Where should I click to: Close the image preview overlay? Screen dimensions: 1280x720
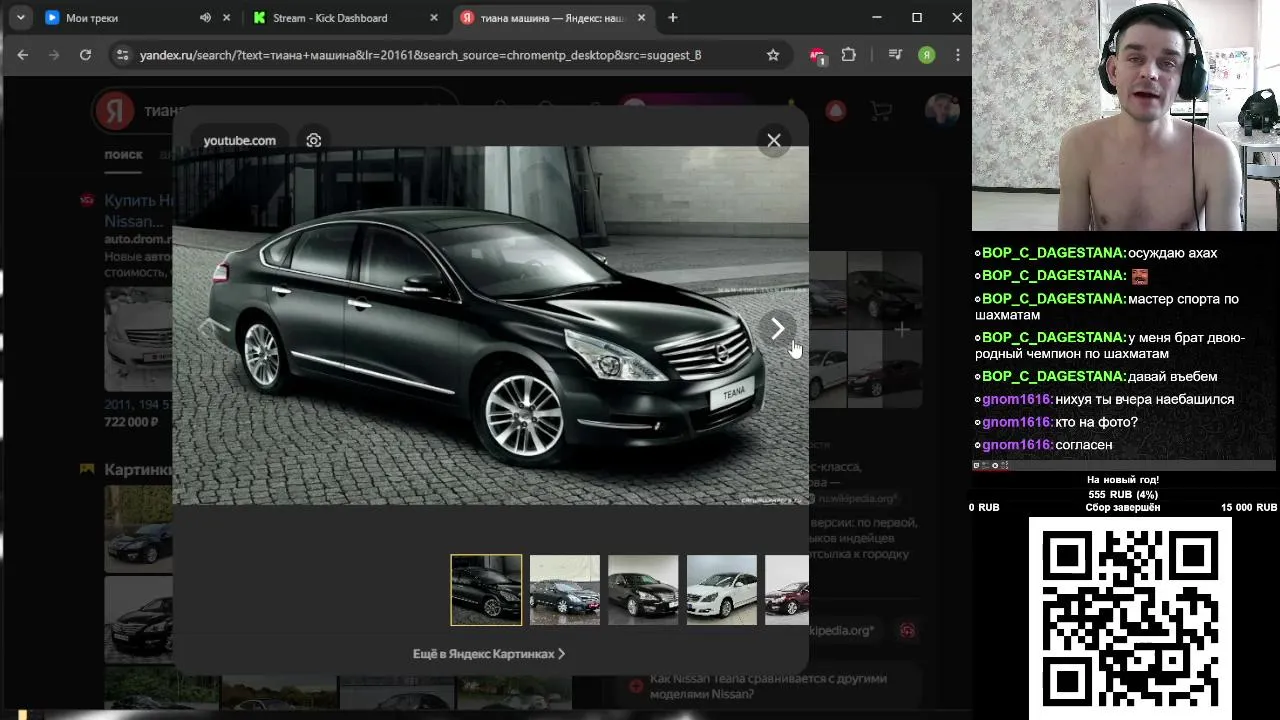coord(774,141)
